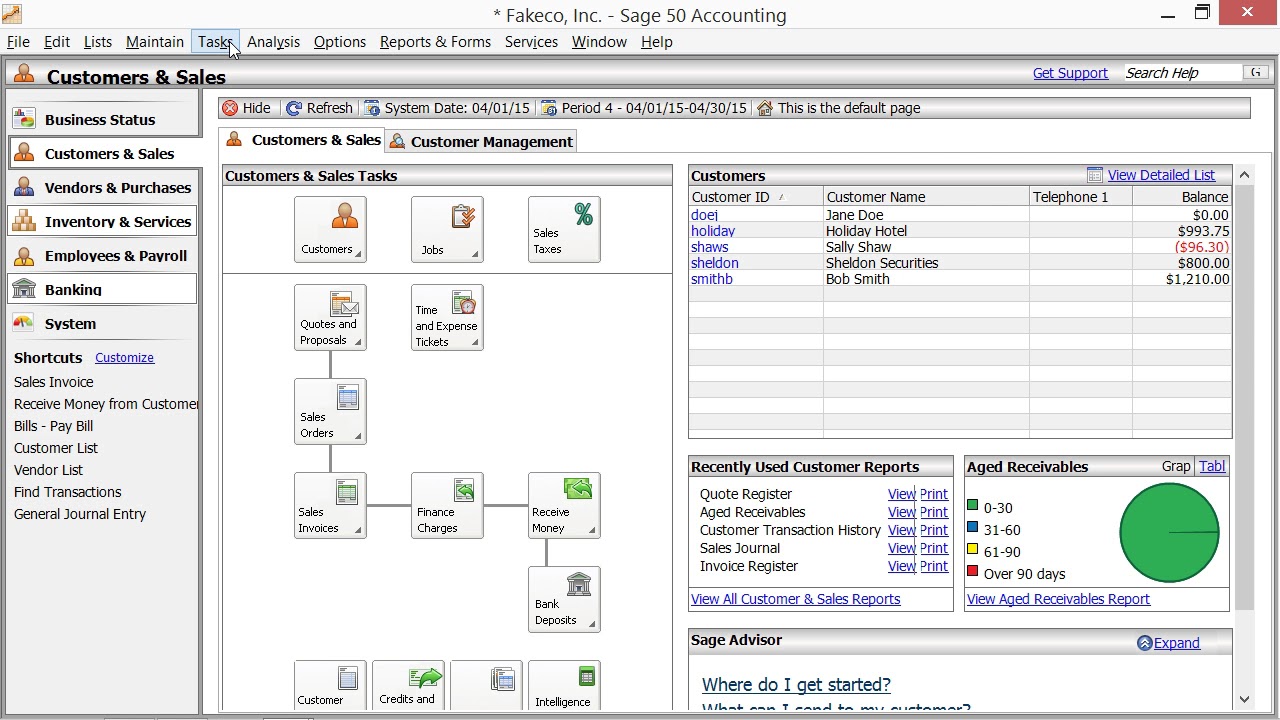This screenshot has width=1280, height=720.
Task: Go to the System page
Action: click(104, 324)
